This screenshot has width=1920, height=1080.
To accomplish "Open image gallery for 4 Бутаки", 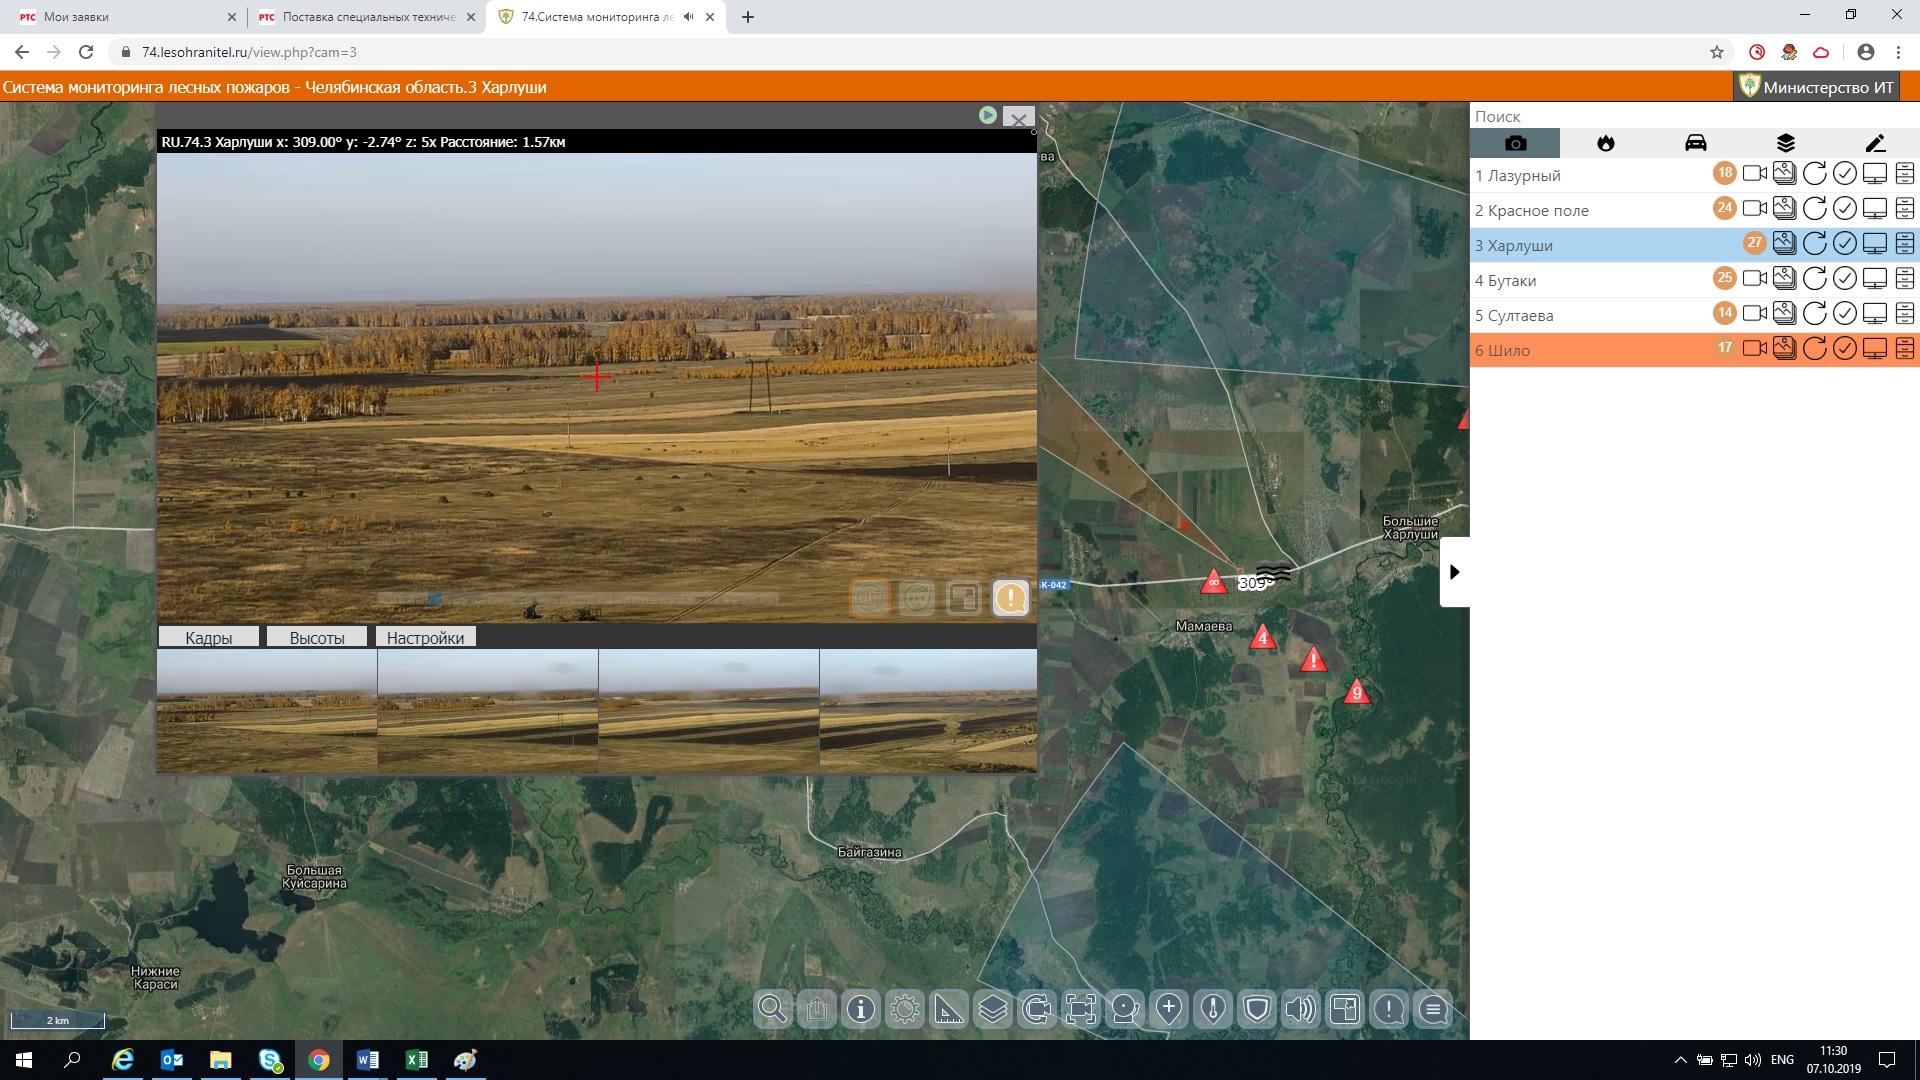I will point(1784,279).
